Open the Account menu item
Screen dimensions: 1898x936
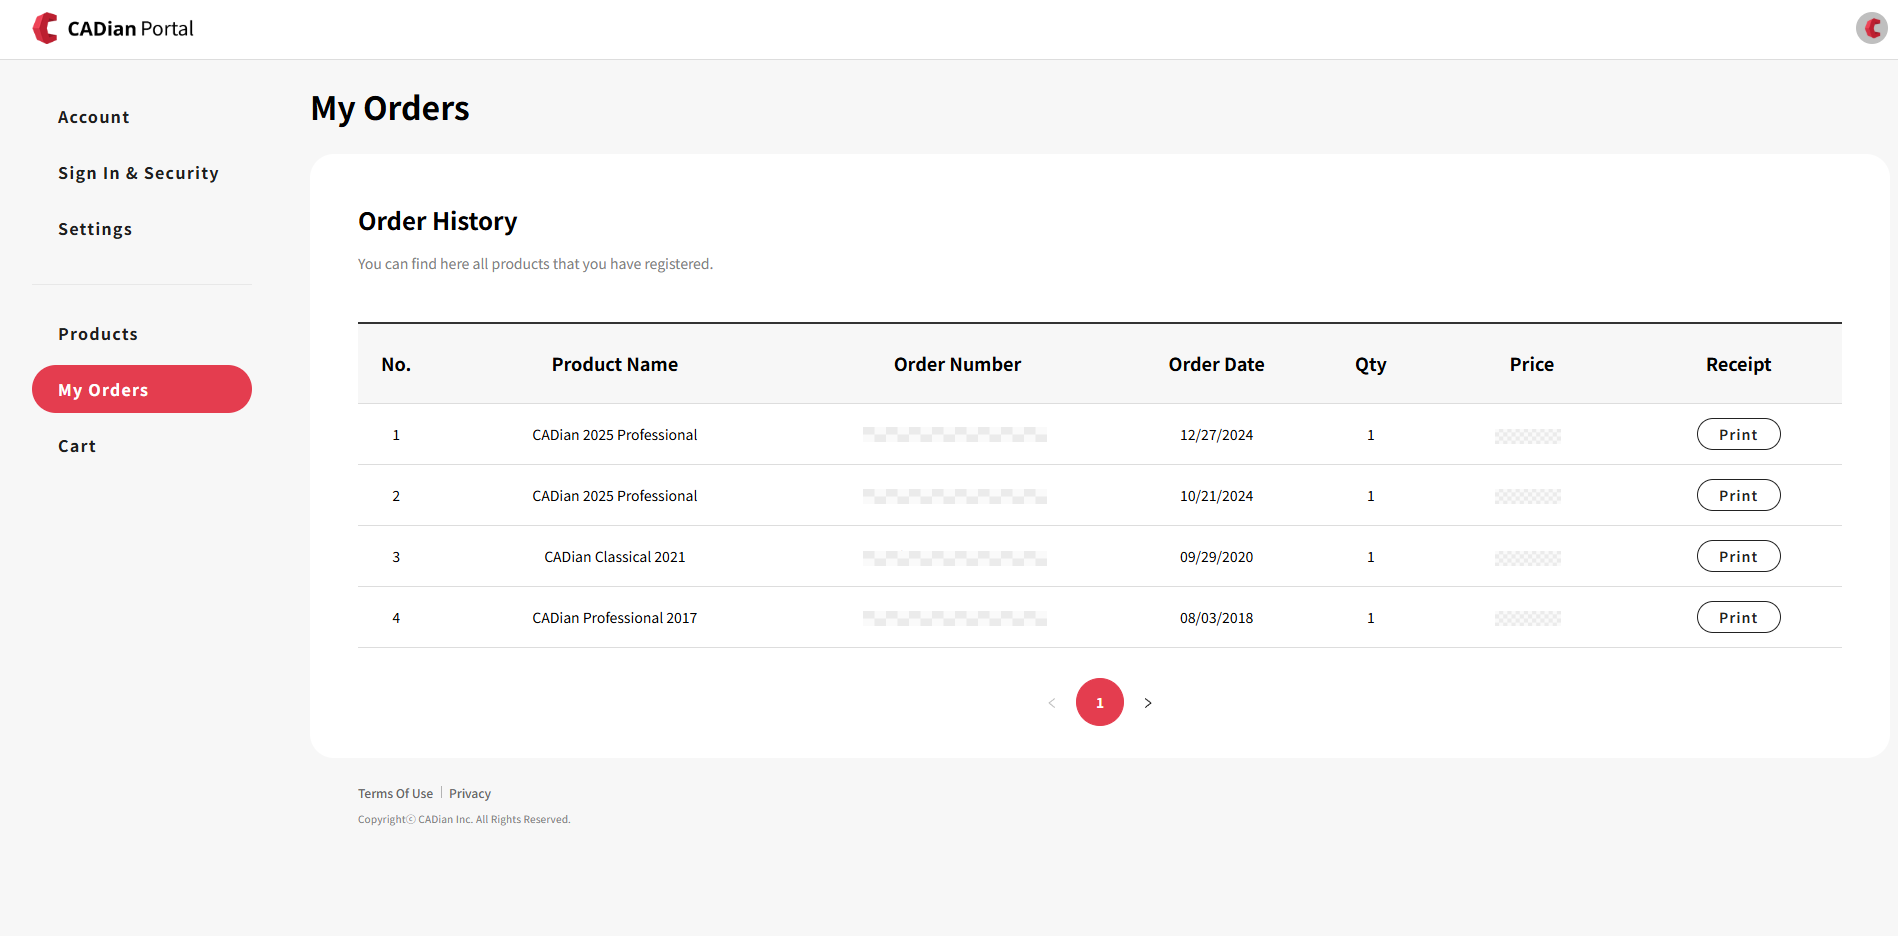point(94,117)
